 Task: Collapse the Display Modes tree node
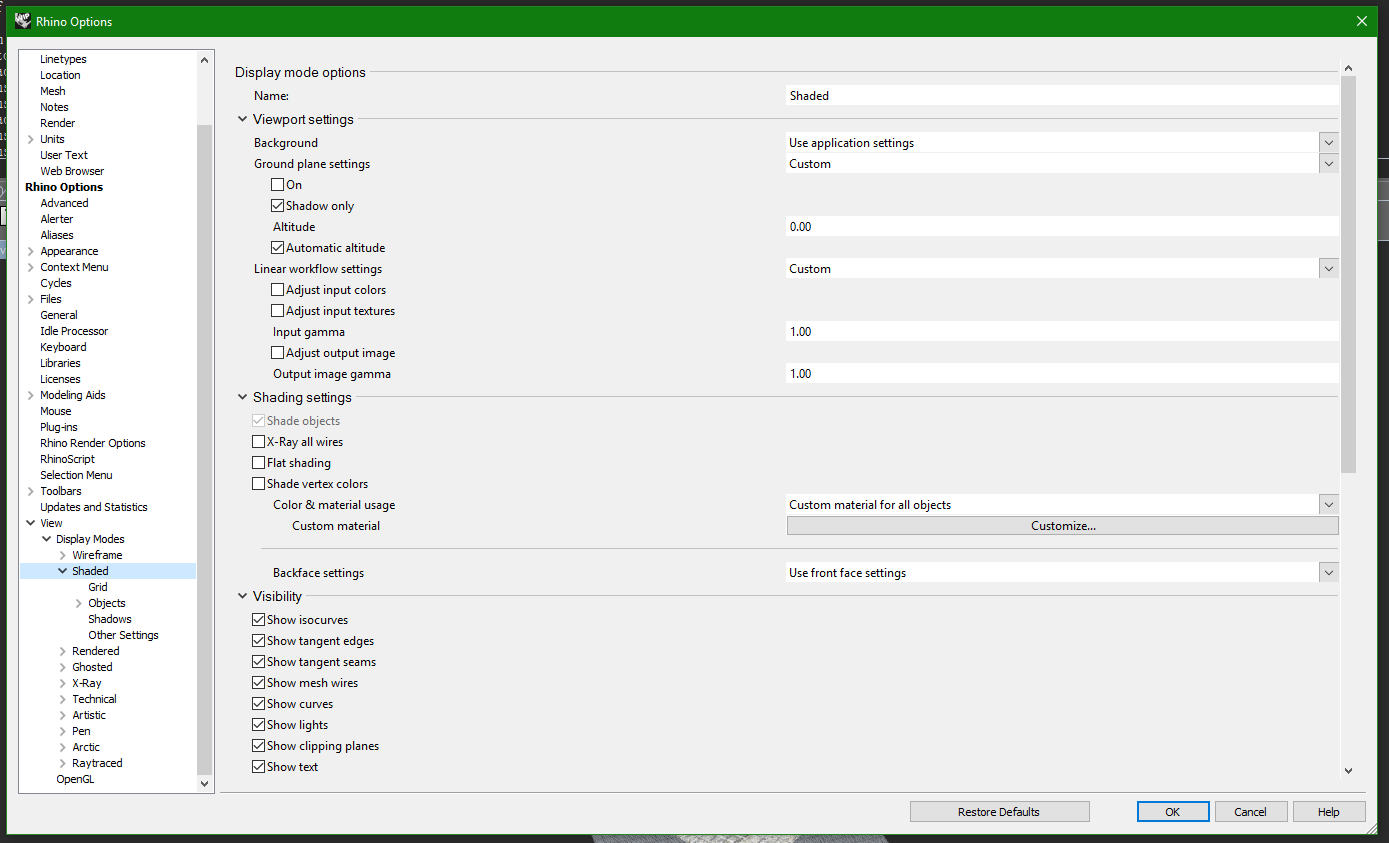tap(47, 539)
